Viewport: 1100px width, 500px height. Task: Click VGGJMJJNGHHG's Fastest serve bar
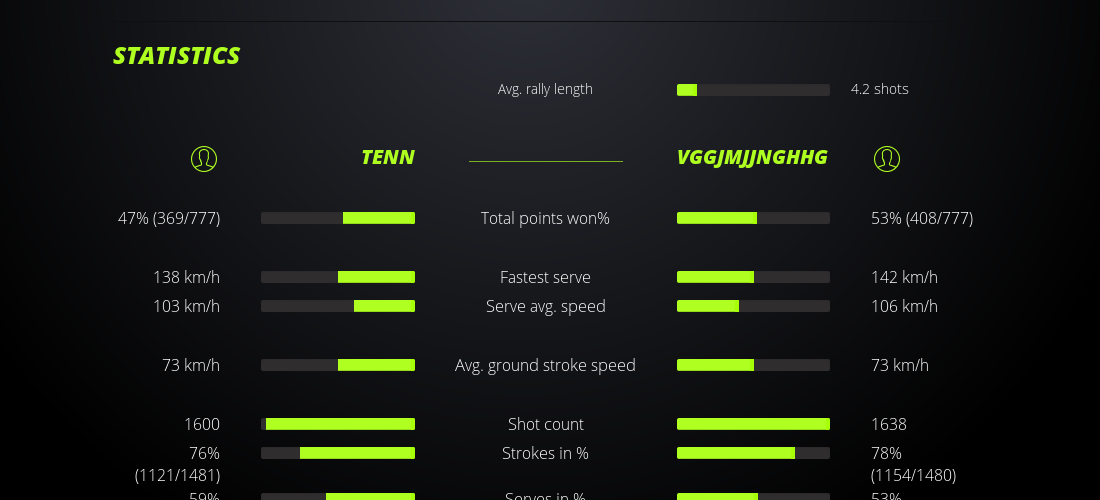pos(753,277)
